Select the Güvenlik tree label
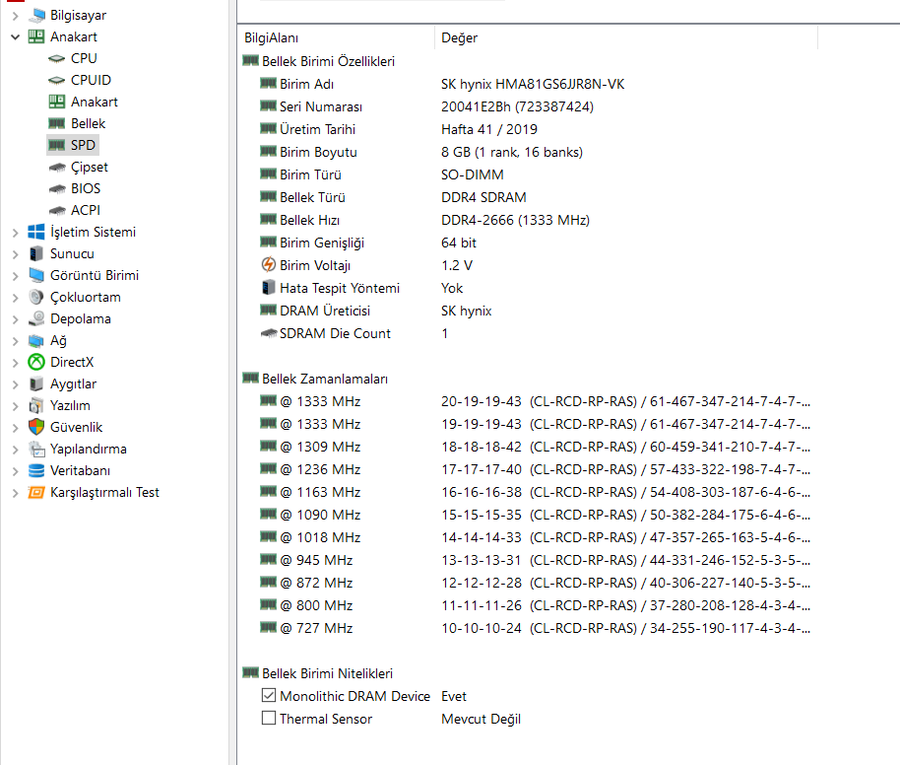 (x=76, y=427)
